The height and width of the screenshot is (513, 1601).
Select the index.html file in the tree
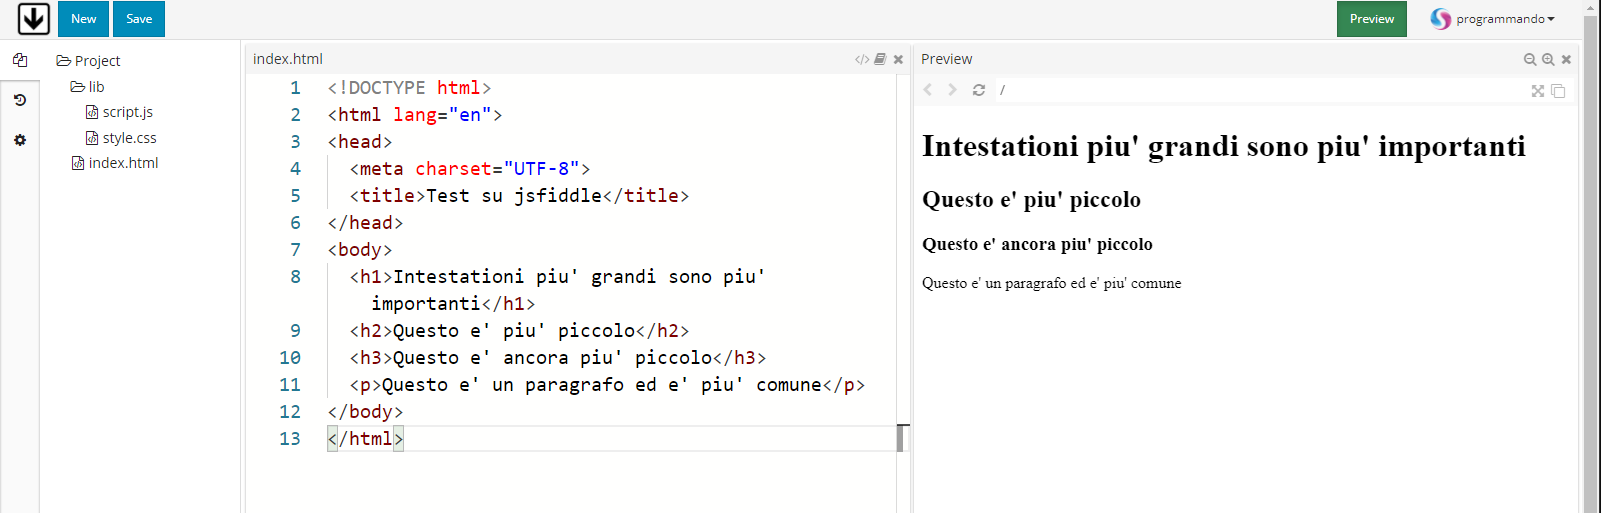coord(115,163)
